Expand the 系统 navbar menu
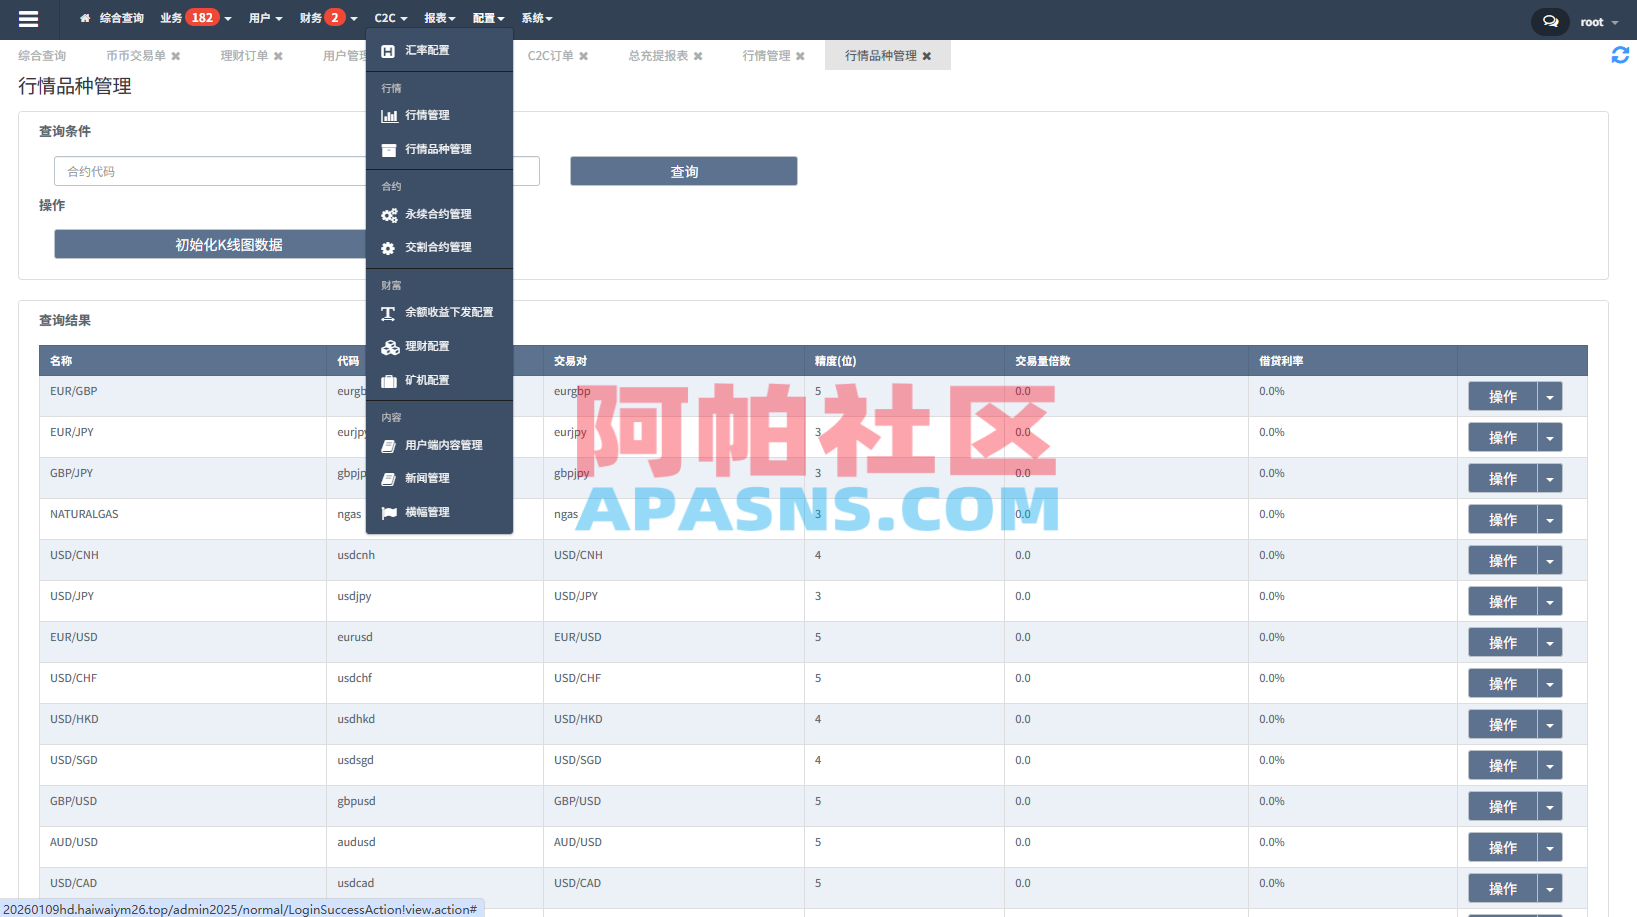 pyautogui.click(x=536, y=18)
